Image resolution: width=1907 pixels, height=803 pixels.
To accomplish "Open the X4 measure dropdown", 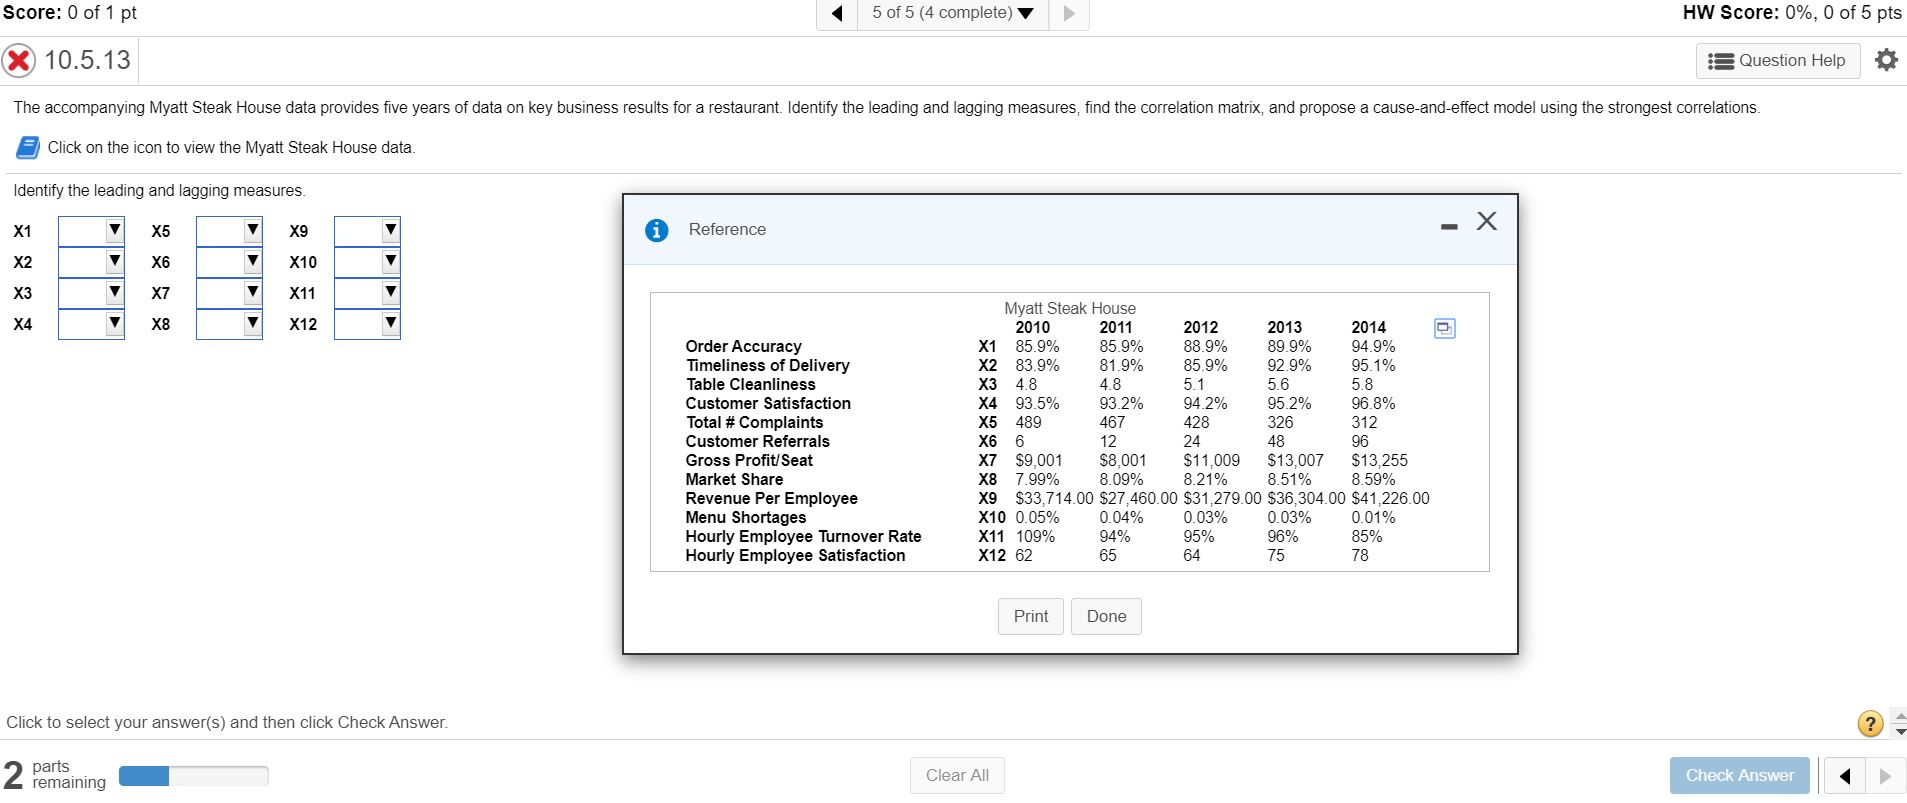I will pyautogui.click(x=91, y=324).
